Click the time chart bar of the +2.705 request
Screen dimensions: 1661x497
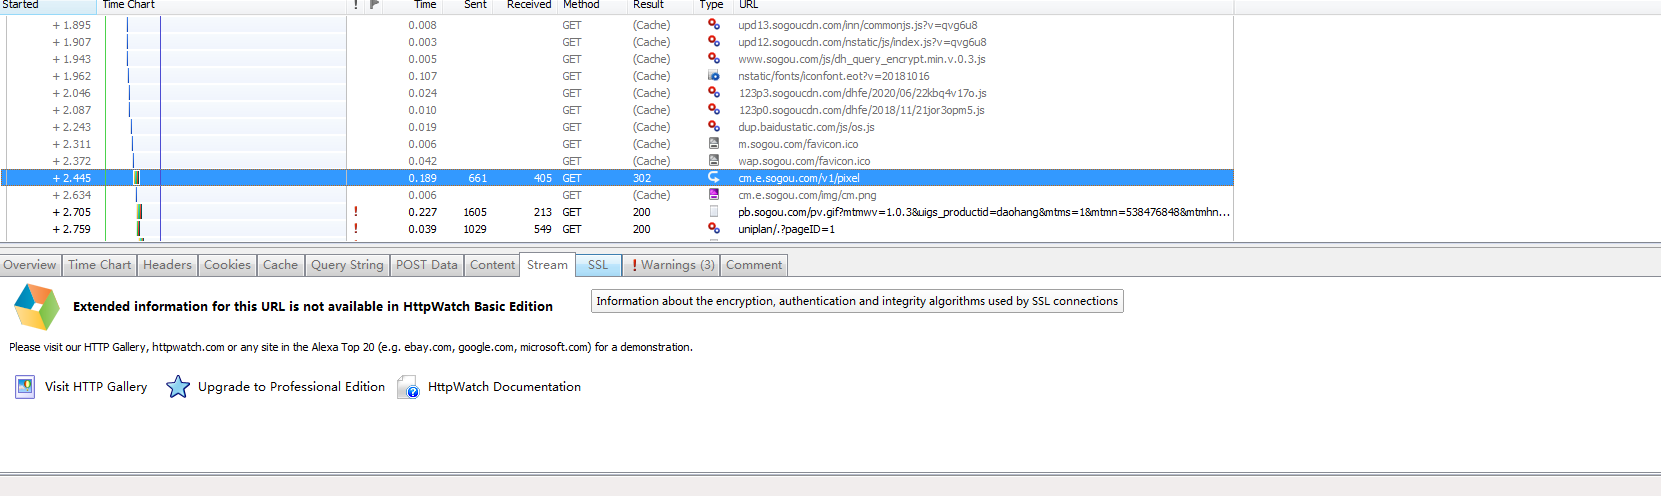(139, 212)
